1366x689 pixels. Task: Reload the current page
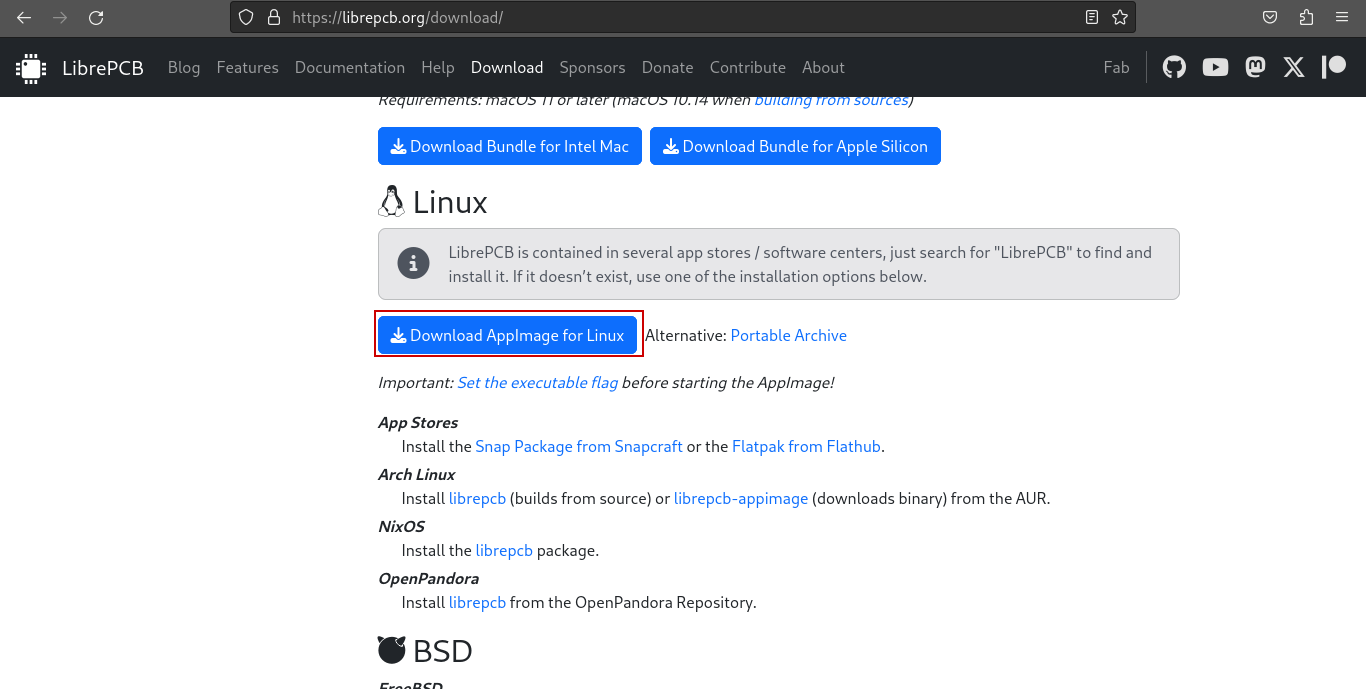pos(95,16)
